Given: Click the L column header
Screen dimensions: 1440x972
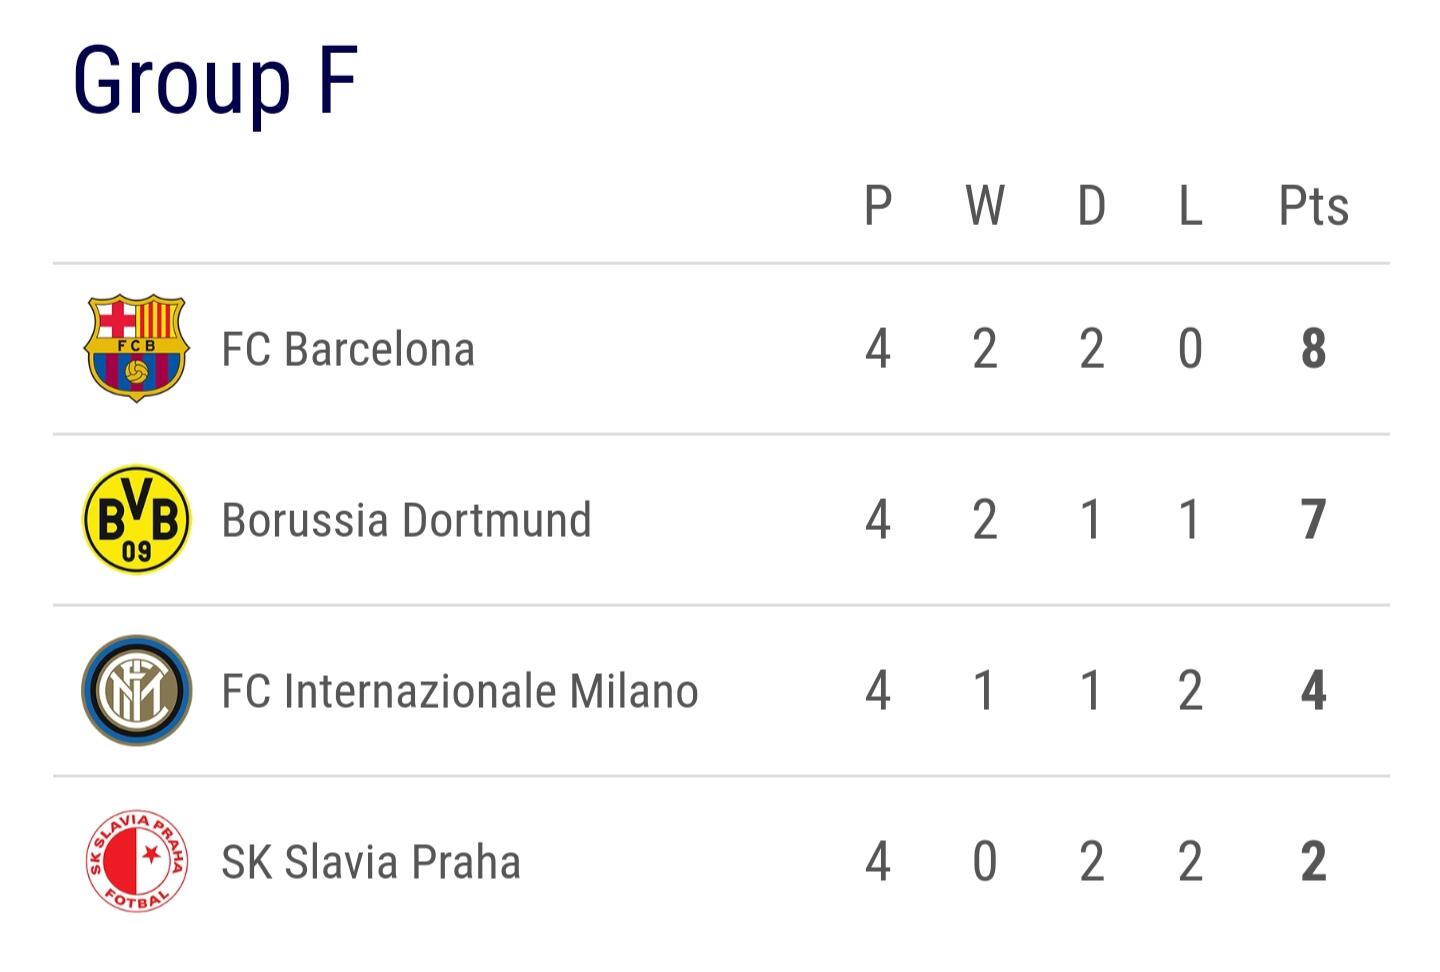Looking at the screenshot, I should pos(1190,206).
